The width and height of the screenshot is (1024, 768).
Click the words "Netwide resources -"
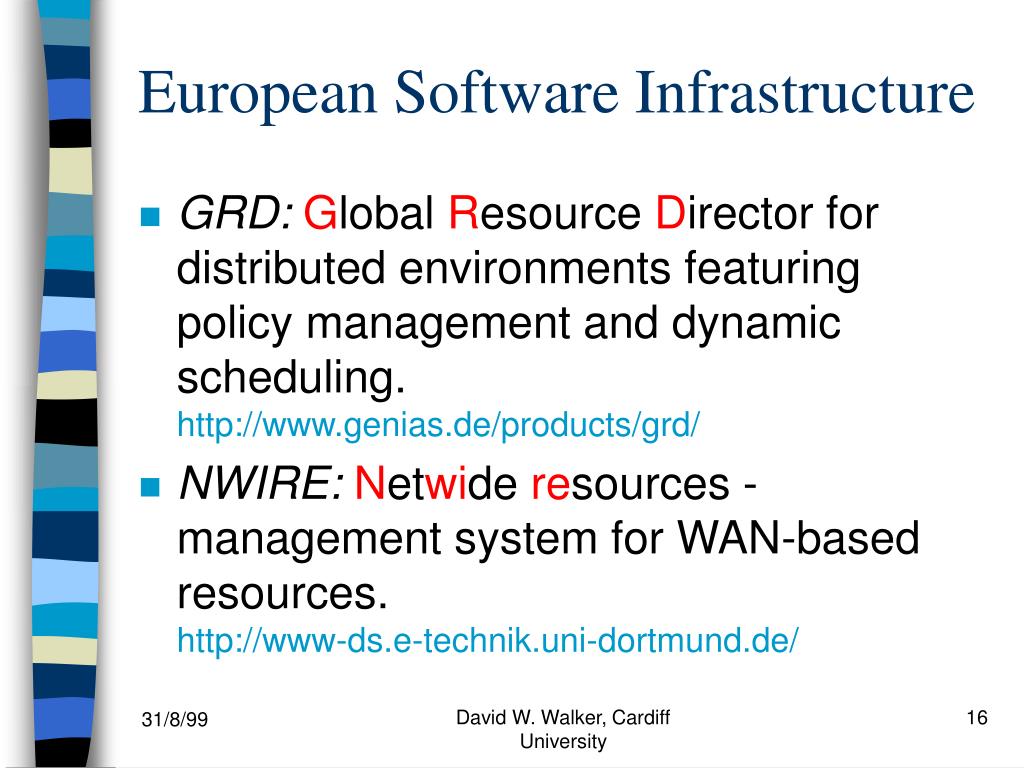556,484
